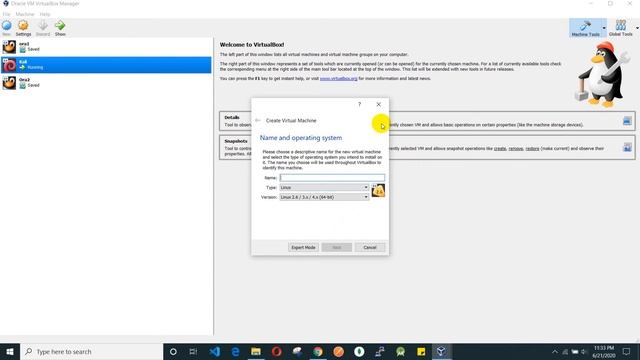
Task: Click the taskbar clock and date
Action: [604, 351]
